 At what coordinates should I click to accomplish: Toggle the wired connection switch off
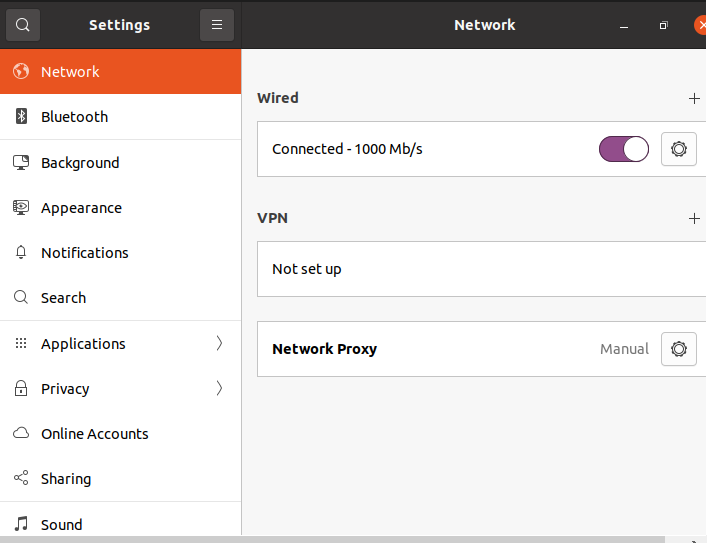click(624, 149)
